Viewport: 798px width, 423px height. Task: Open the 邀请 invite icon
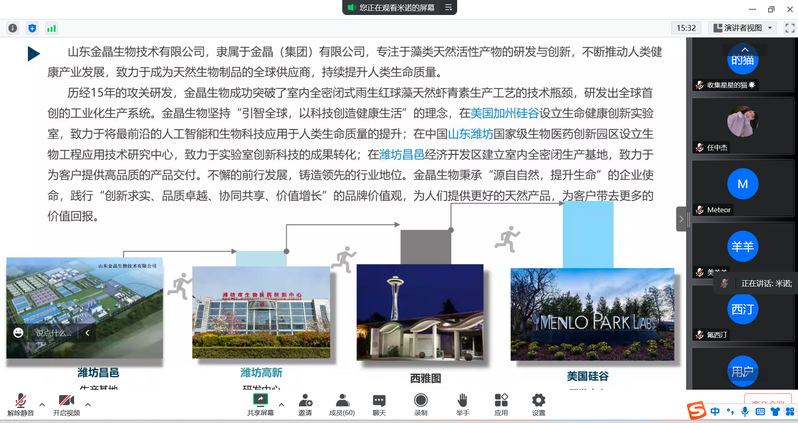coord(305,400)
